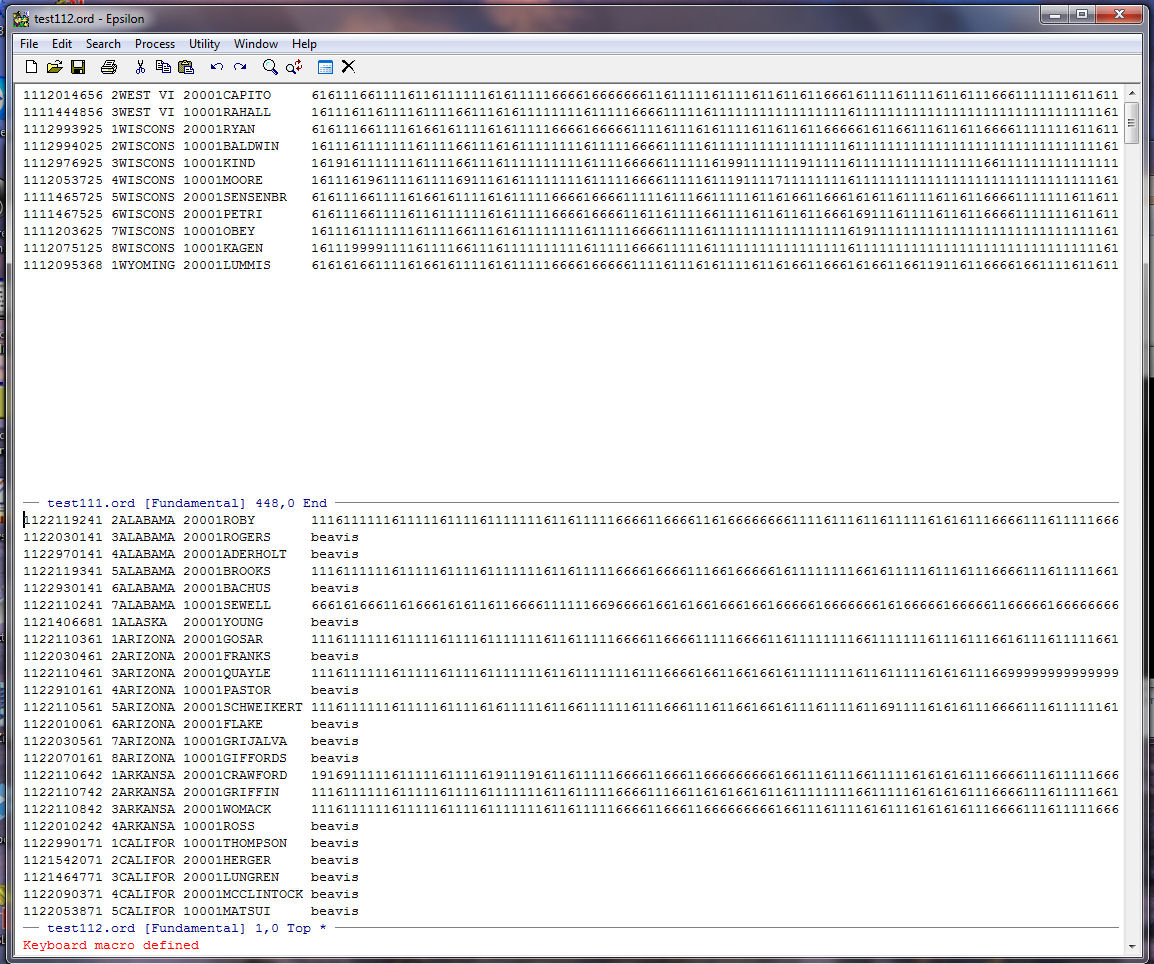Redo with the forward arrow icon
The image size is (1154, 964).
coord(240,67)
